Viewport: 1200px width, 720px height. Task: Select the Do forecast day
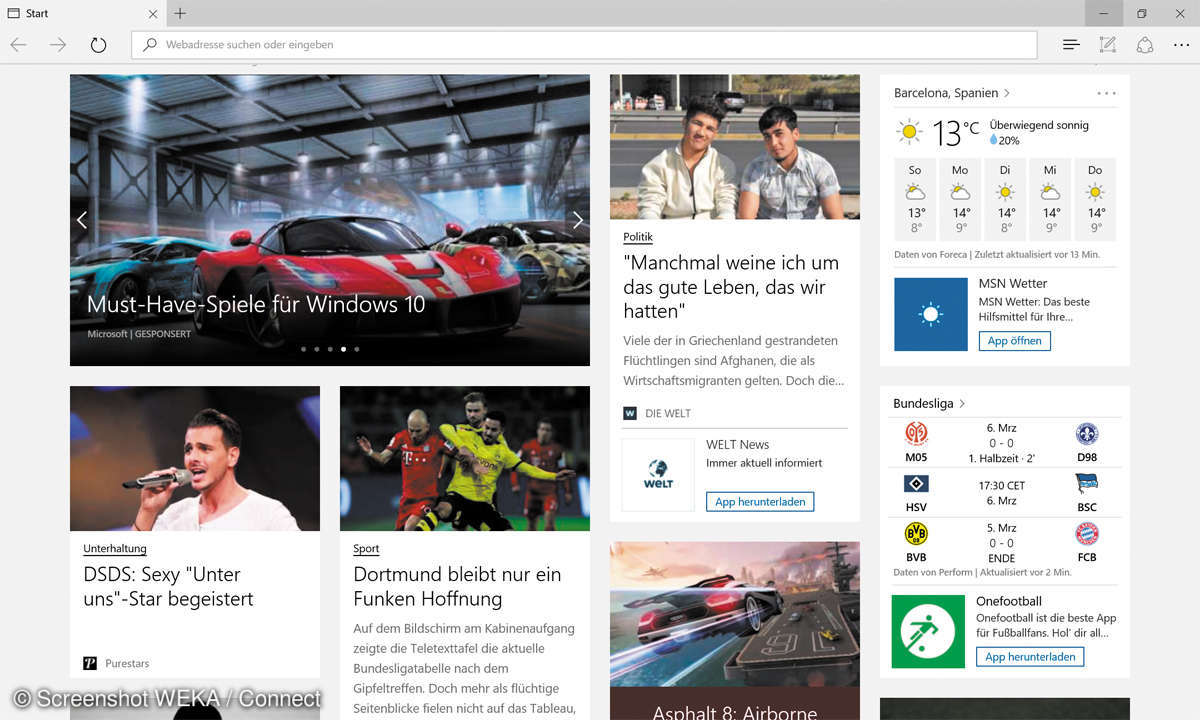pos(1095,199)
